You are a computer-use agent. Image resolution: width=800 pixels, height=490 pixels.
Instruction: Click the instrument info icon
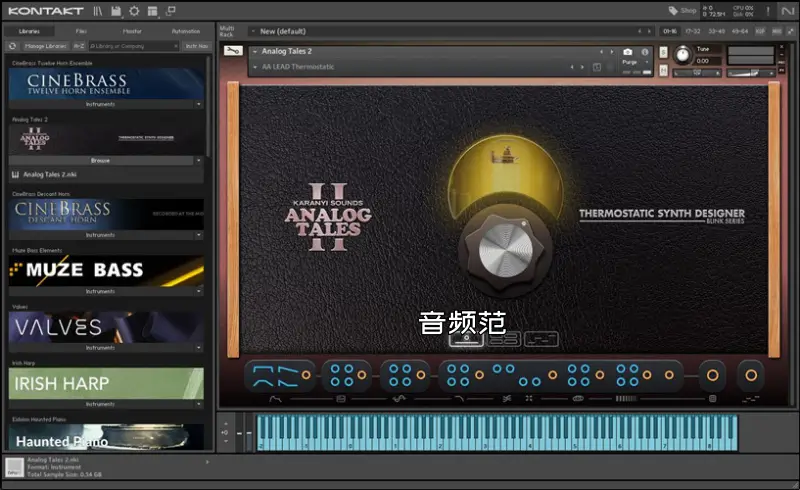pos(645,52)
